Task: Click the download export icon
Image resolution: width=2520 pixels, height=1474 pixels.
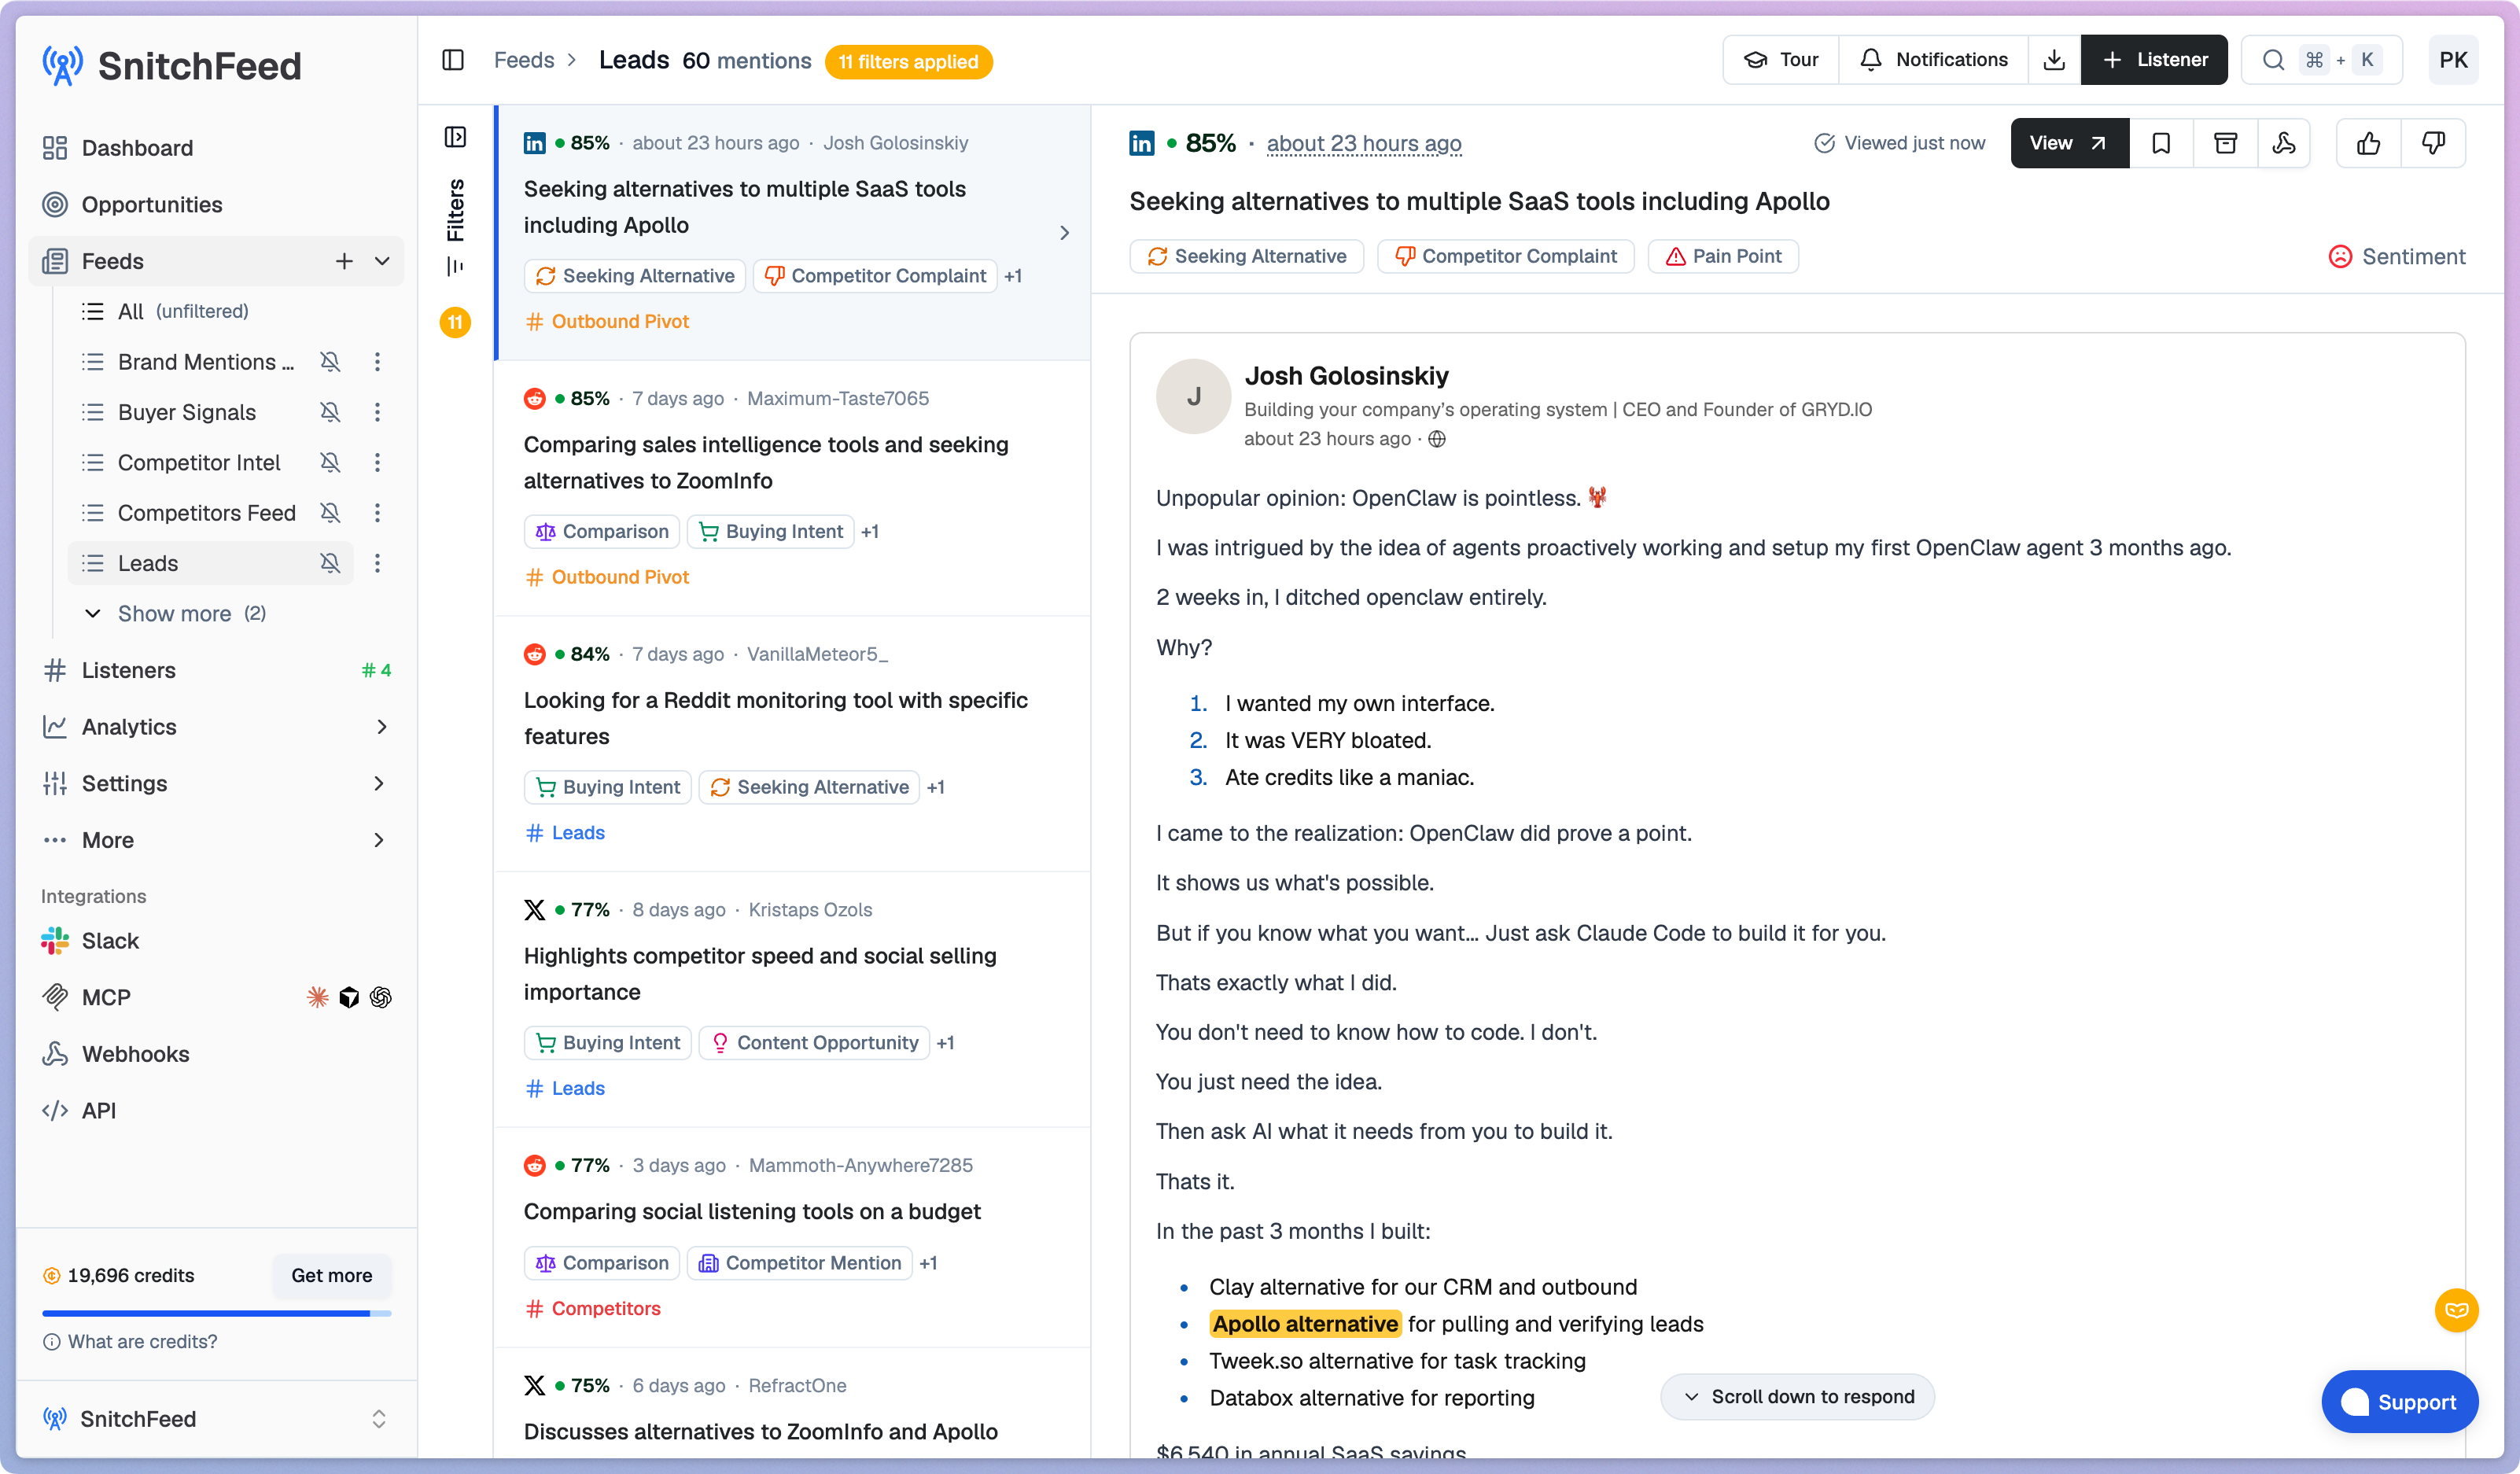Action: pos(2054,60)
